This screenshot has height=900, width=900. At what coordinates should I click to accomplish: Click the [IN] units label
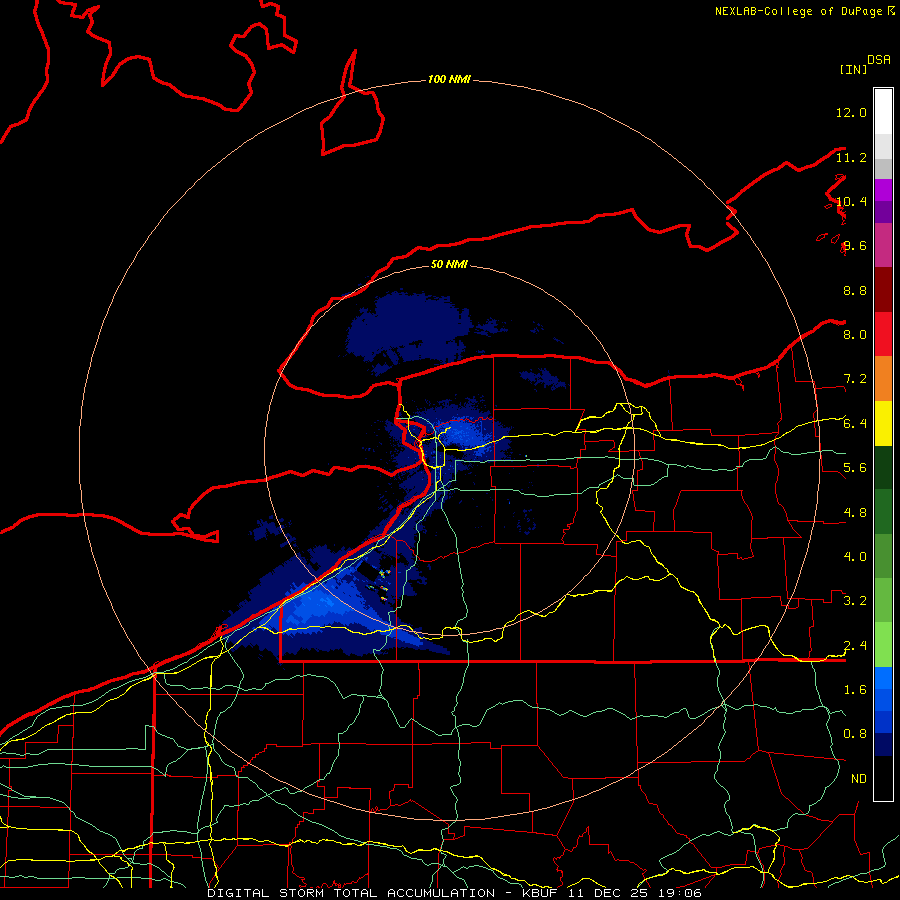853,69
